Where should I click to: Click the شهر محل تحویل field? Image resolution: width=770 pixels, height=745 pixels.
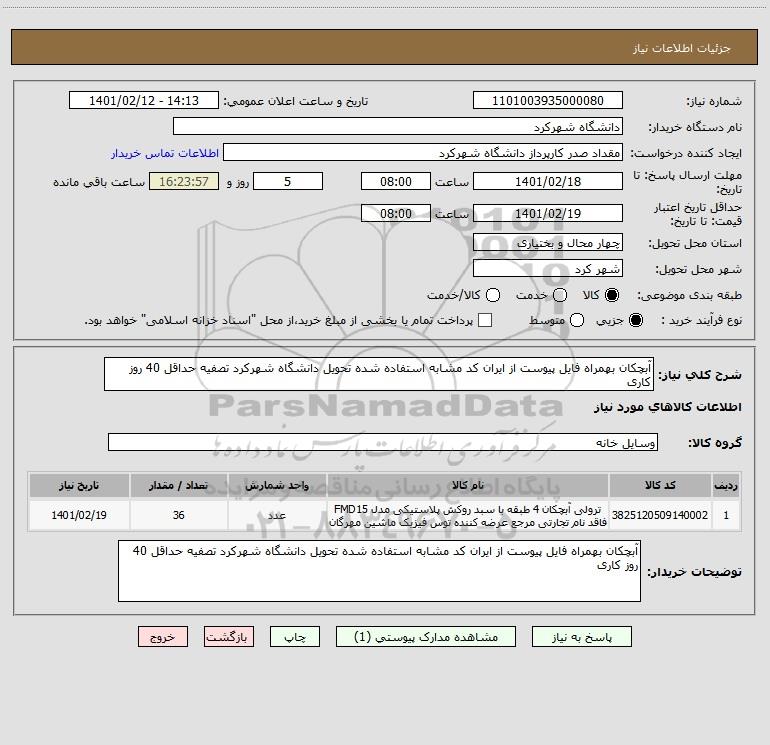(x=548, y=268)
